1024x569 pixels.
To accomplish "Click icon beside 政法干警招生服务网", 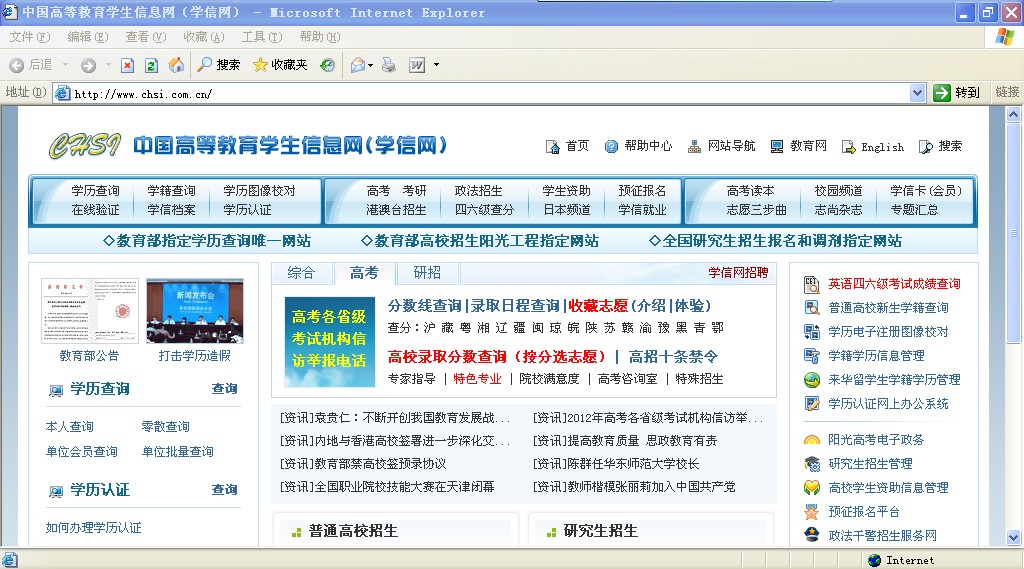I will [812, 536].
